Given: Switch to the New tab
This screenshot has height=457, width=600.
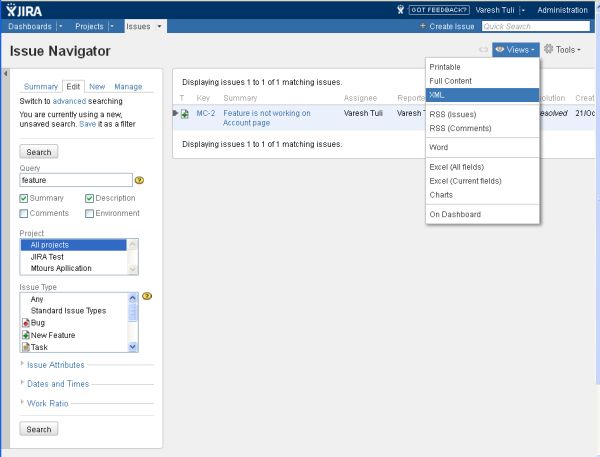Looking at the screenshot, I should pos(97,87).
